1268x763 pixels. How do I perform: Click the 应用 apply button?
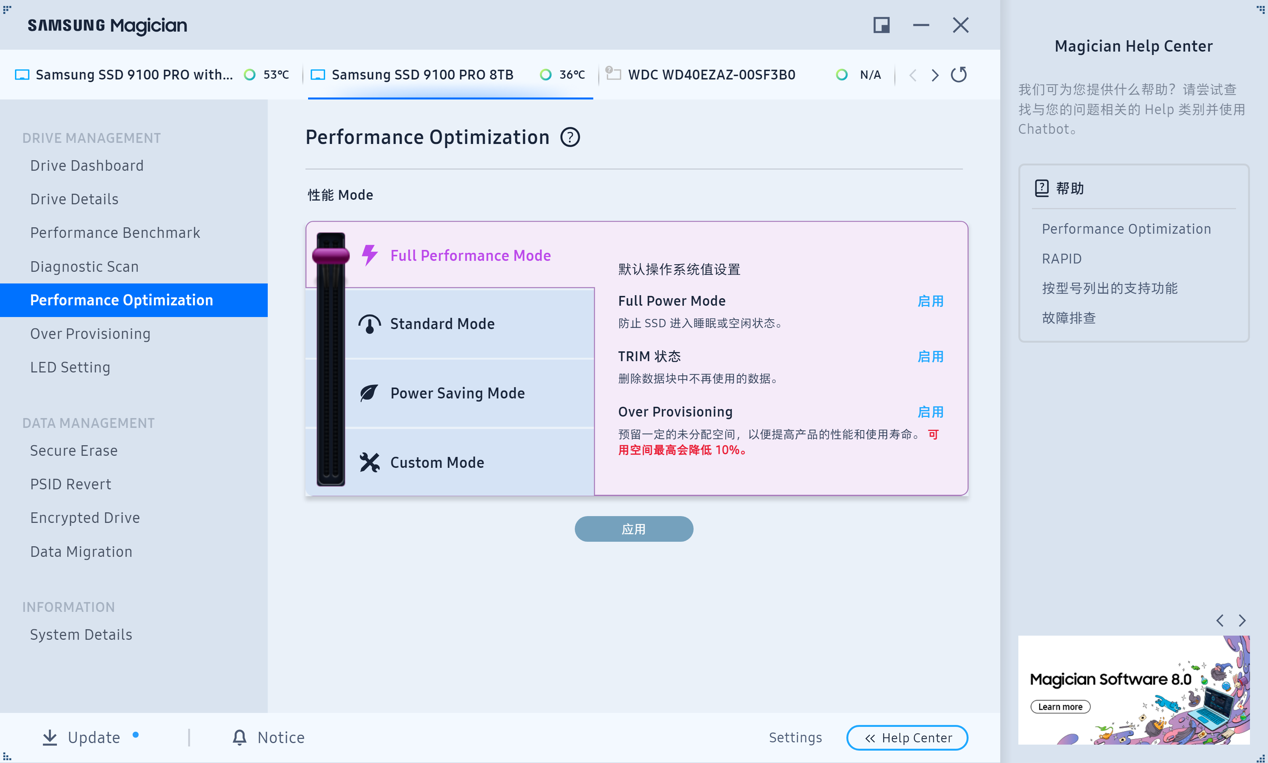[x=634, y=529]
